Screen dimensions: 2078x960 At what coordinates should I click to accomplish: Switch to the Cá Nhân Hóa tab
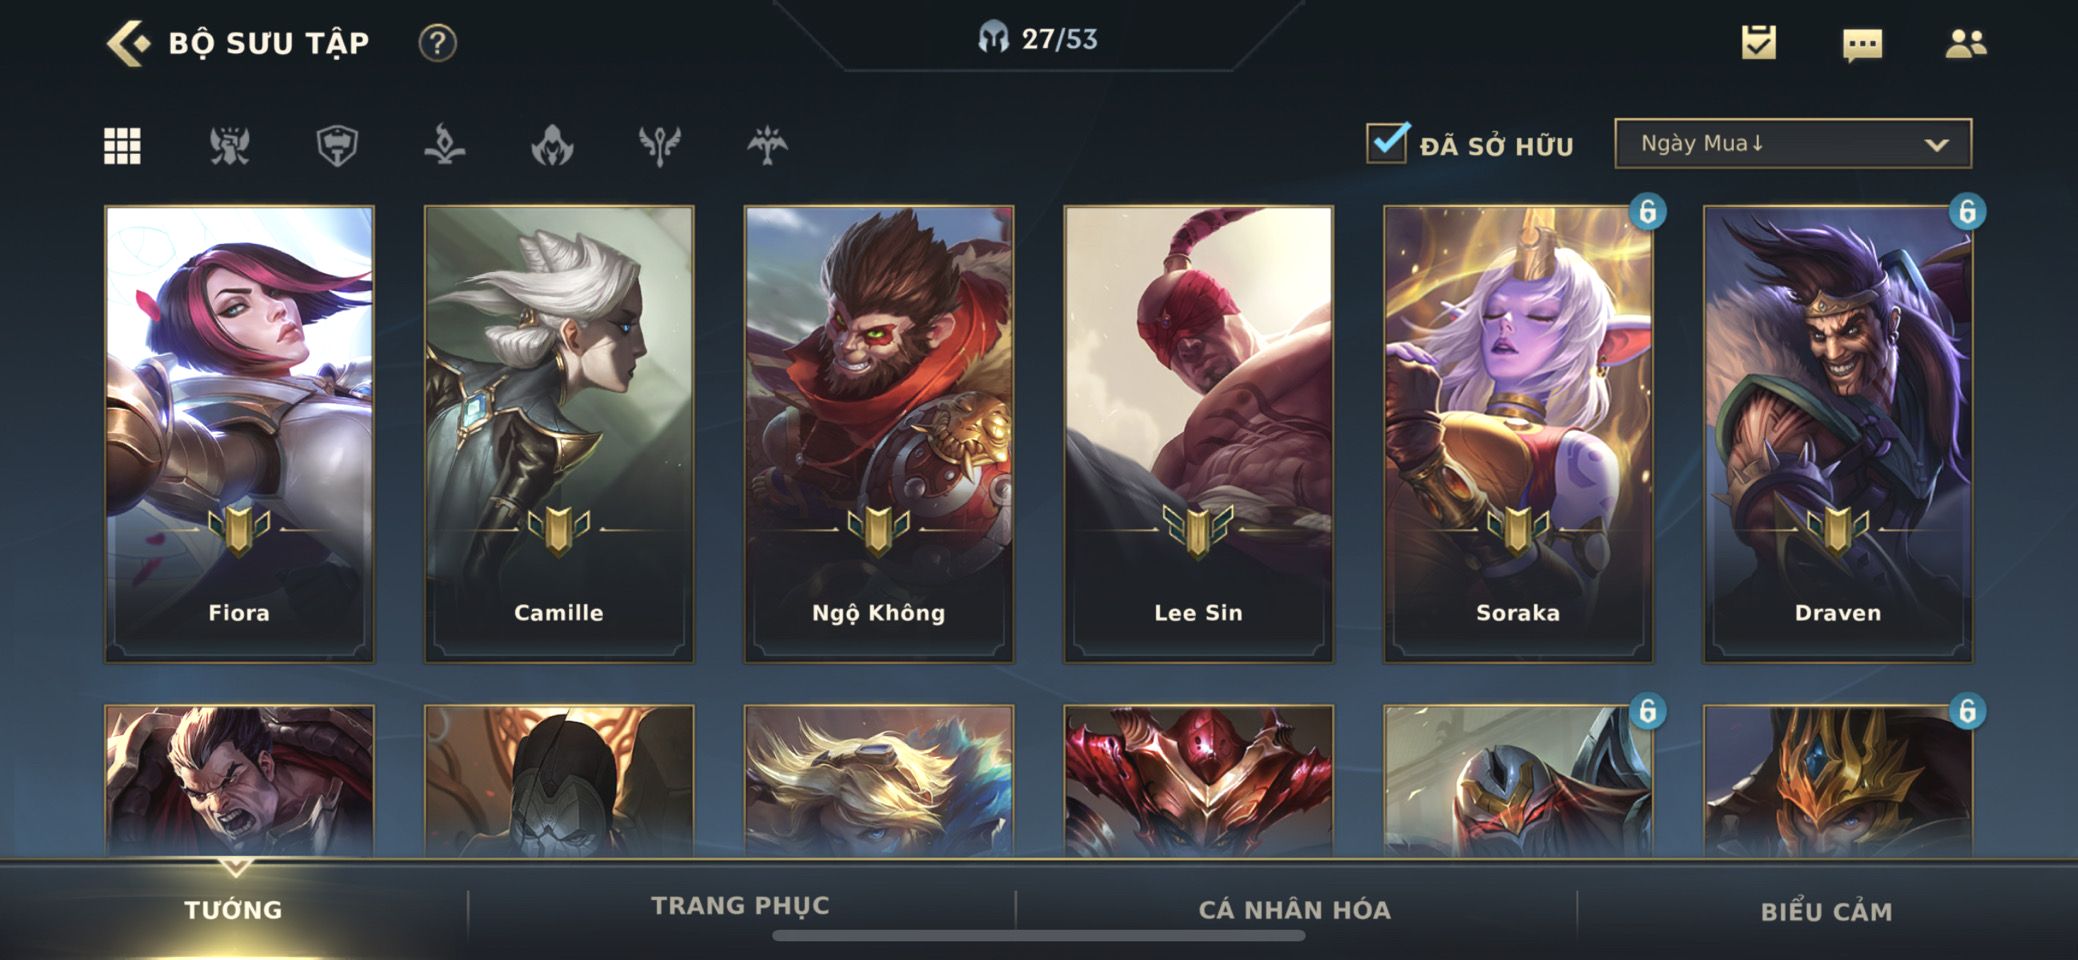coord(1295,910)
